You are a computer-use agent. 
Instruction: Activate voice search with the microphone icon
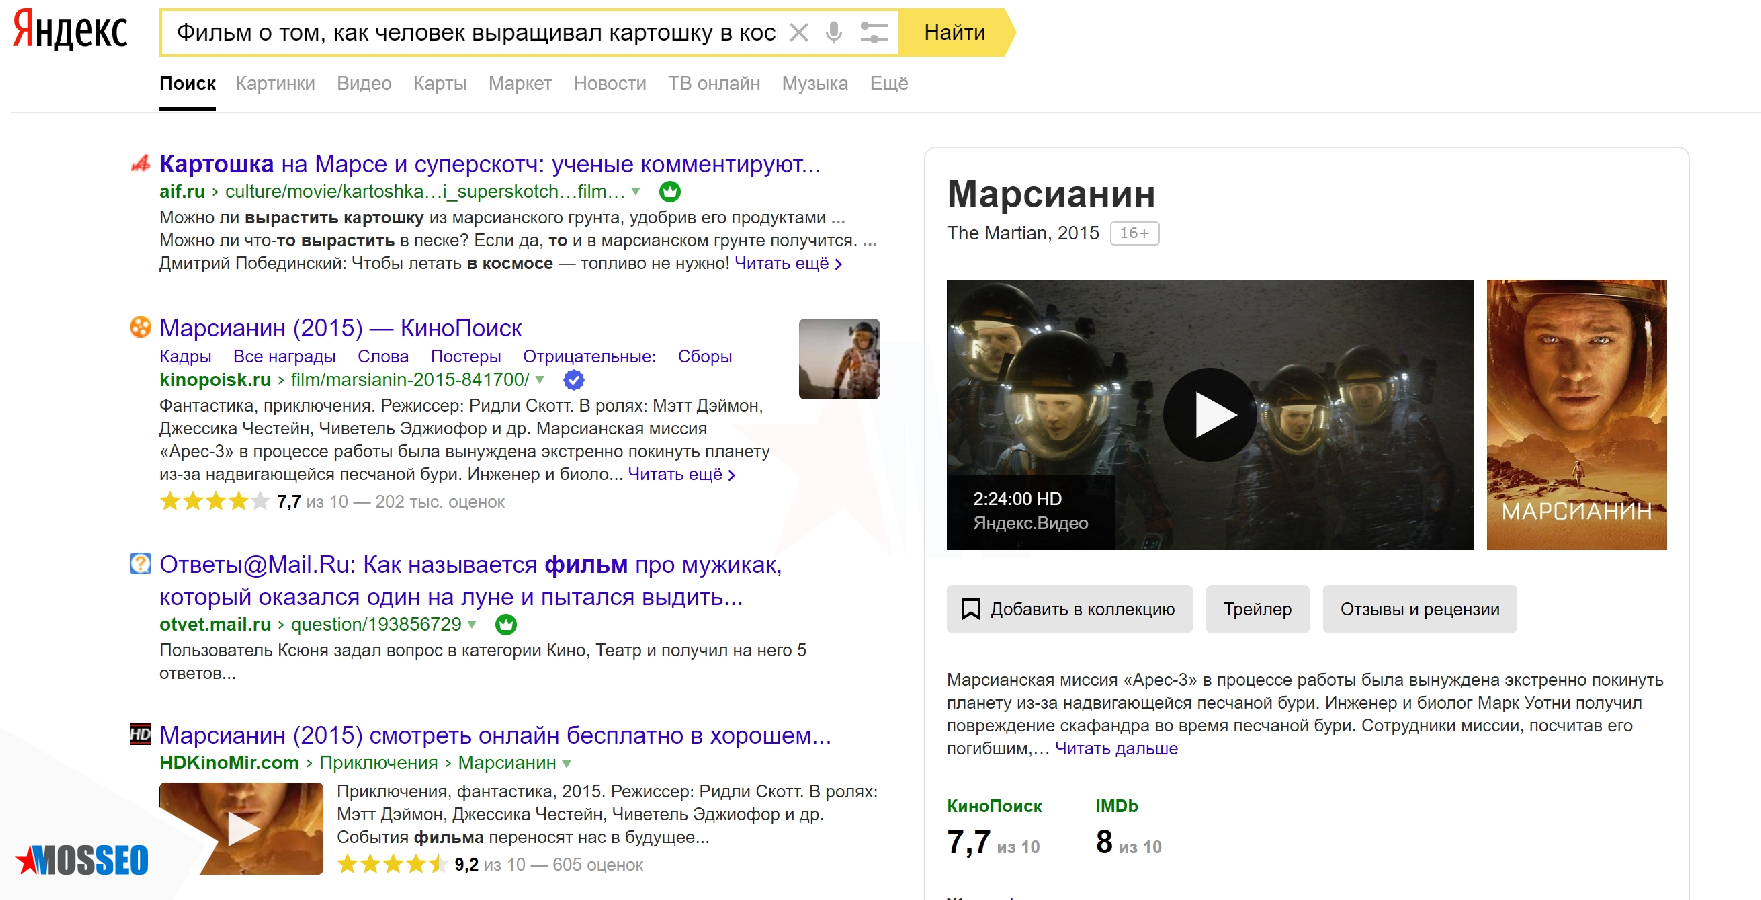click(835, 32)
